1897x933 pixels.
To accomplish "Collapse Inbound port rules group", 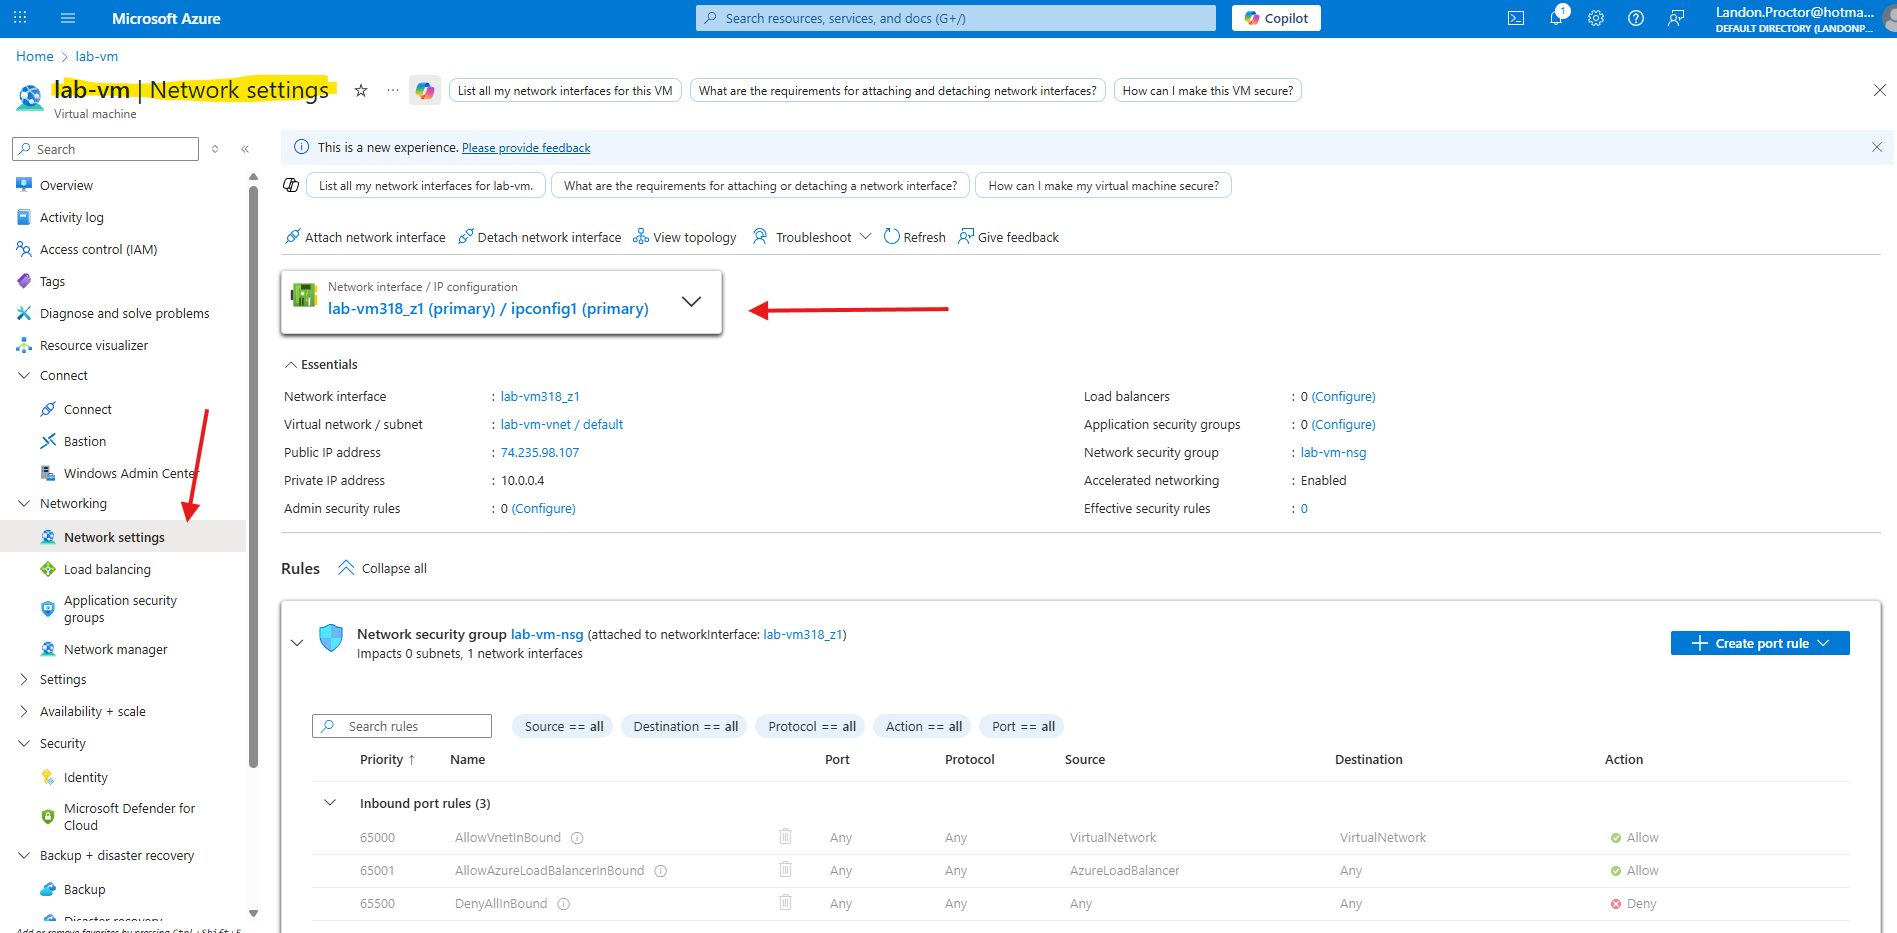I will coord(330,803).
